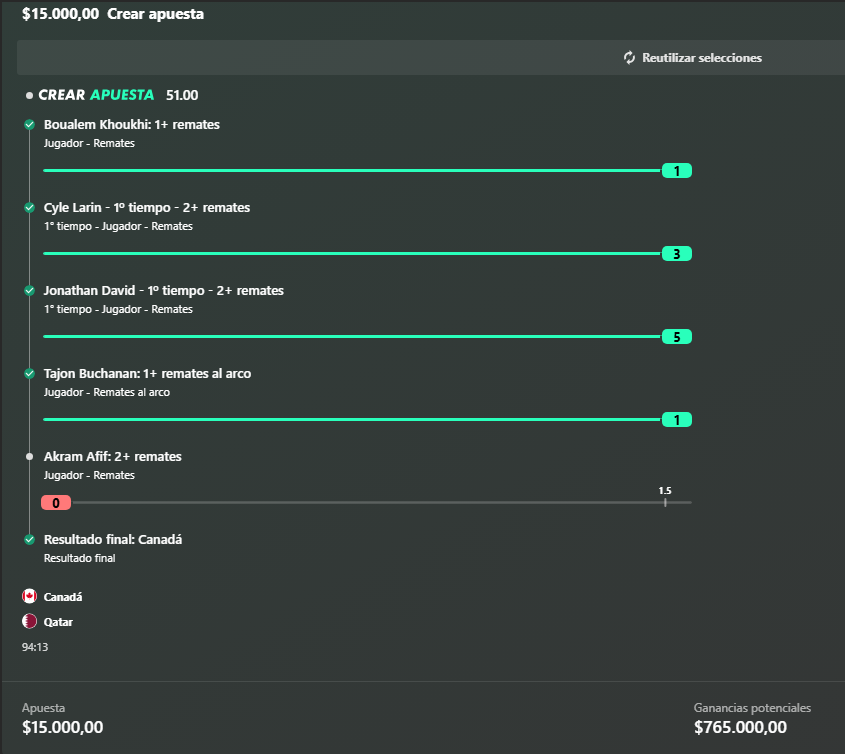Click 'Cyle Larin - 1º tiempo - 2+ remates'
This screenshot has height=754, width=845.
(x=147, y=207)
